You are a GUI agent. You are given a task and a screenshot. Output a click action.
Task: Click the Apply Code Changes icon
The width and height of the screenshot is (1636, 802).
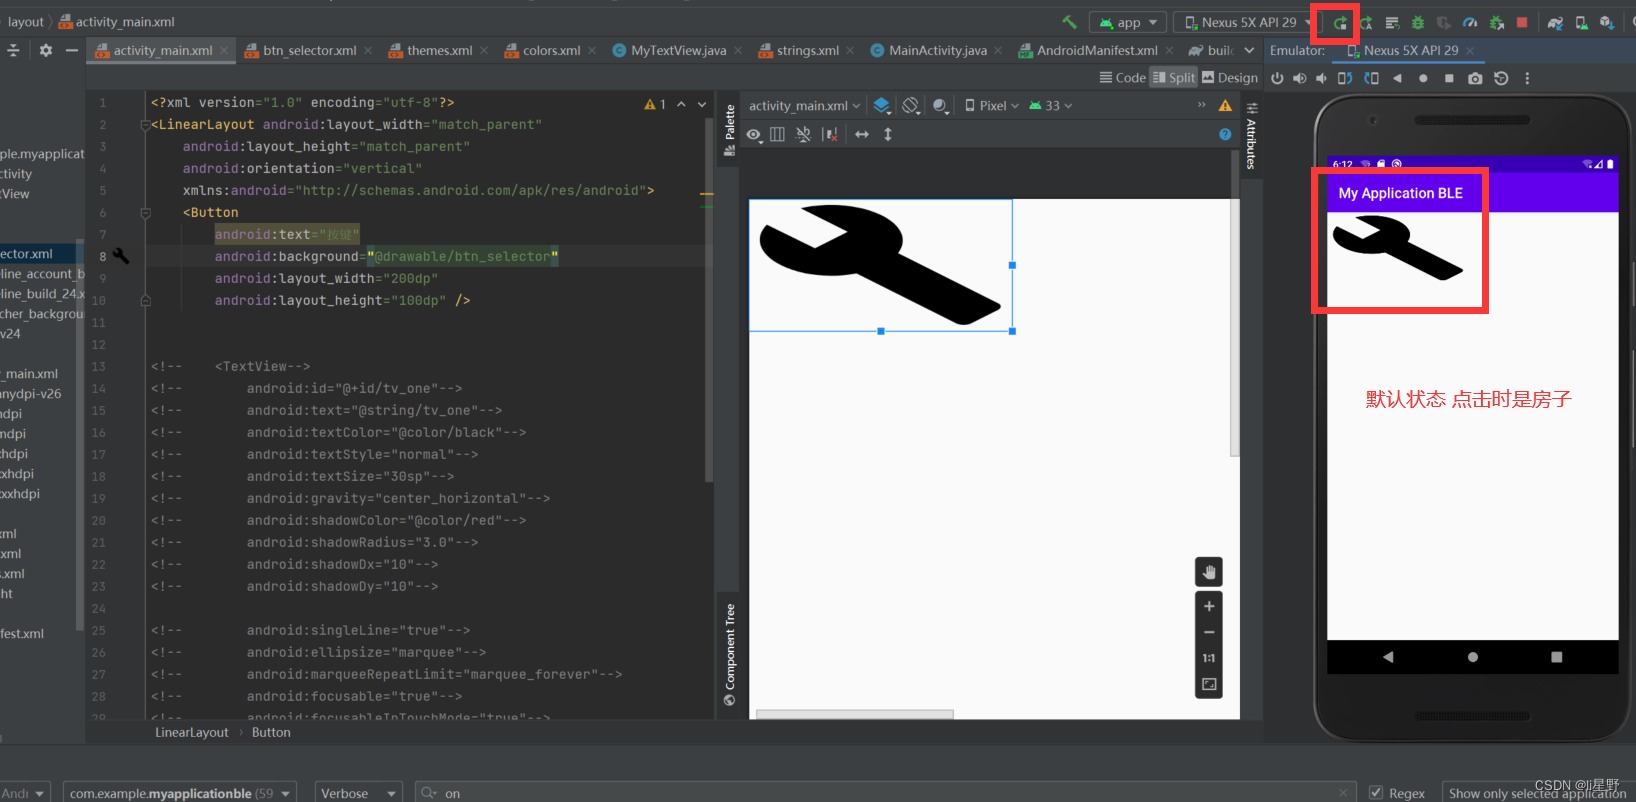pos(1392,22)
